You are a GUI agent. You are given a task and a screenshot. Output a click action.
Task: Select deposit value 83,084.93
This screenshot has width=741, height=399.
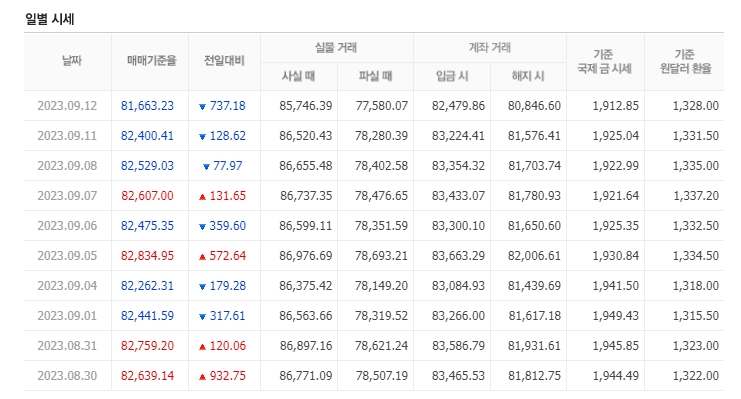(458, 286)
